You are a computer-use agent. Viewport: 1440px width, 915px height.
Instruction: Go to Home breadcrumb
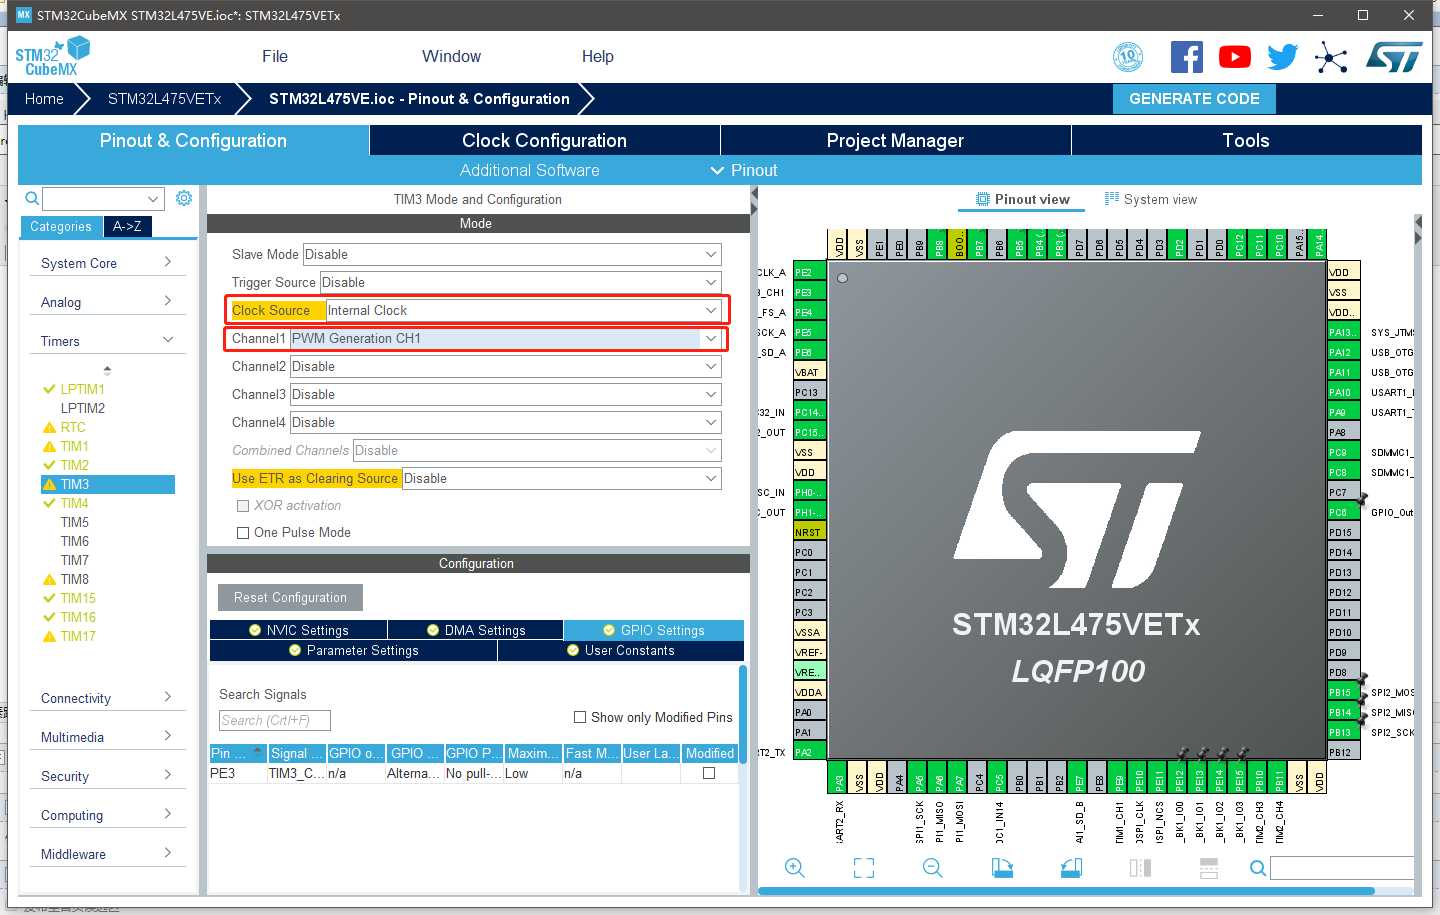[44, 99]
